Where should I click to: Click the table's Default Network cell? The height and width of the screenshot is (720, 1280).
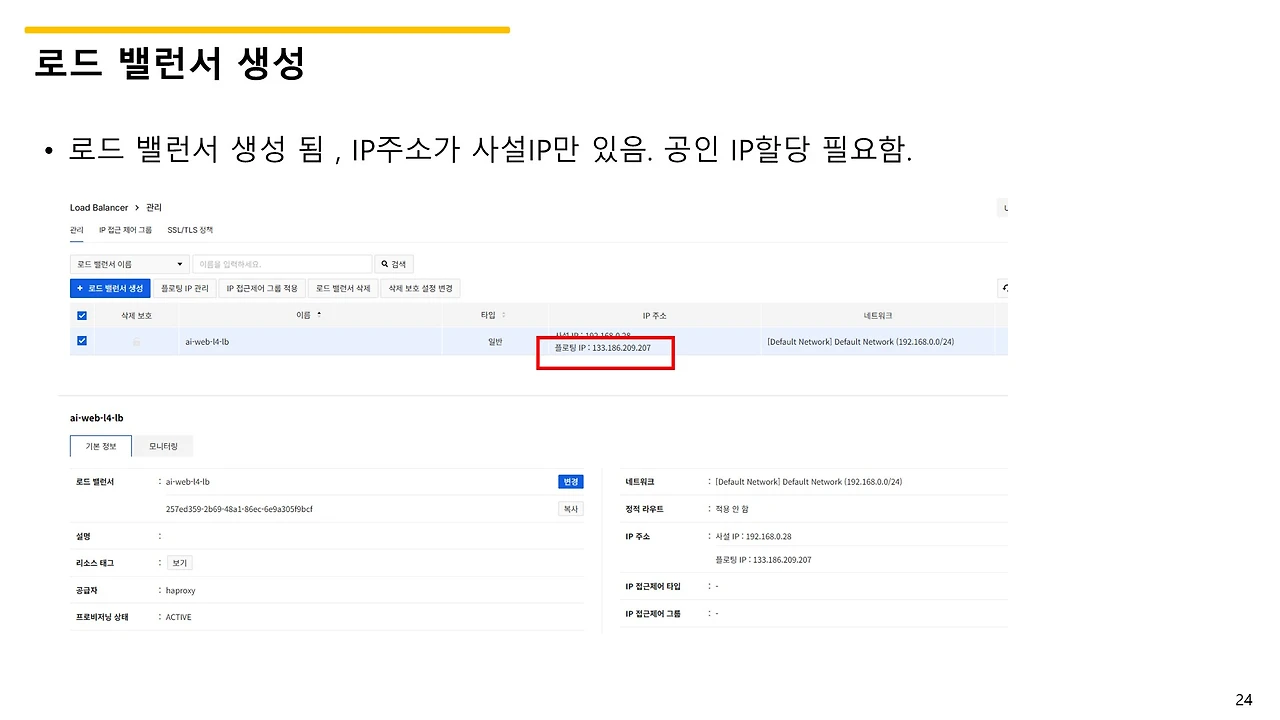pos(860,341)
